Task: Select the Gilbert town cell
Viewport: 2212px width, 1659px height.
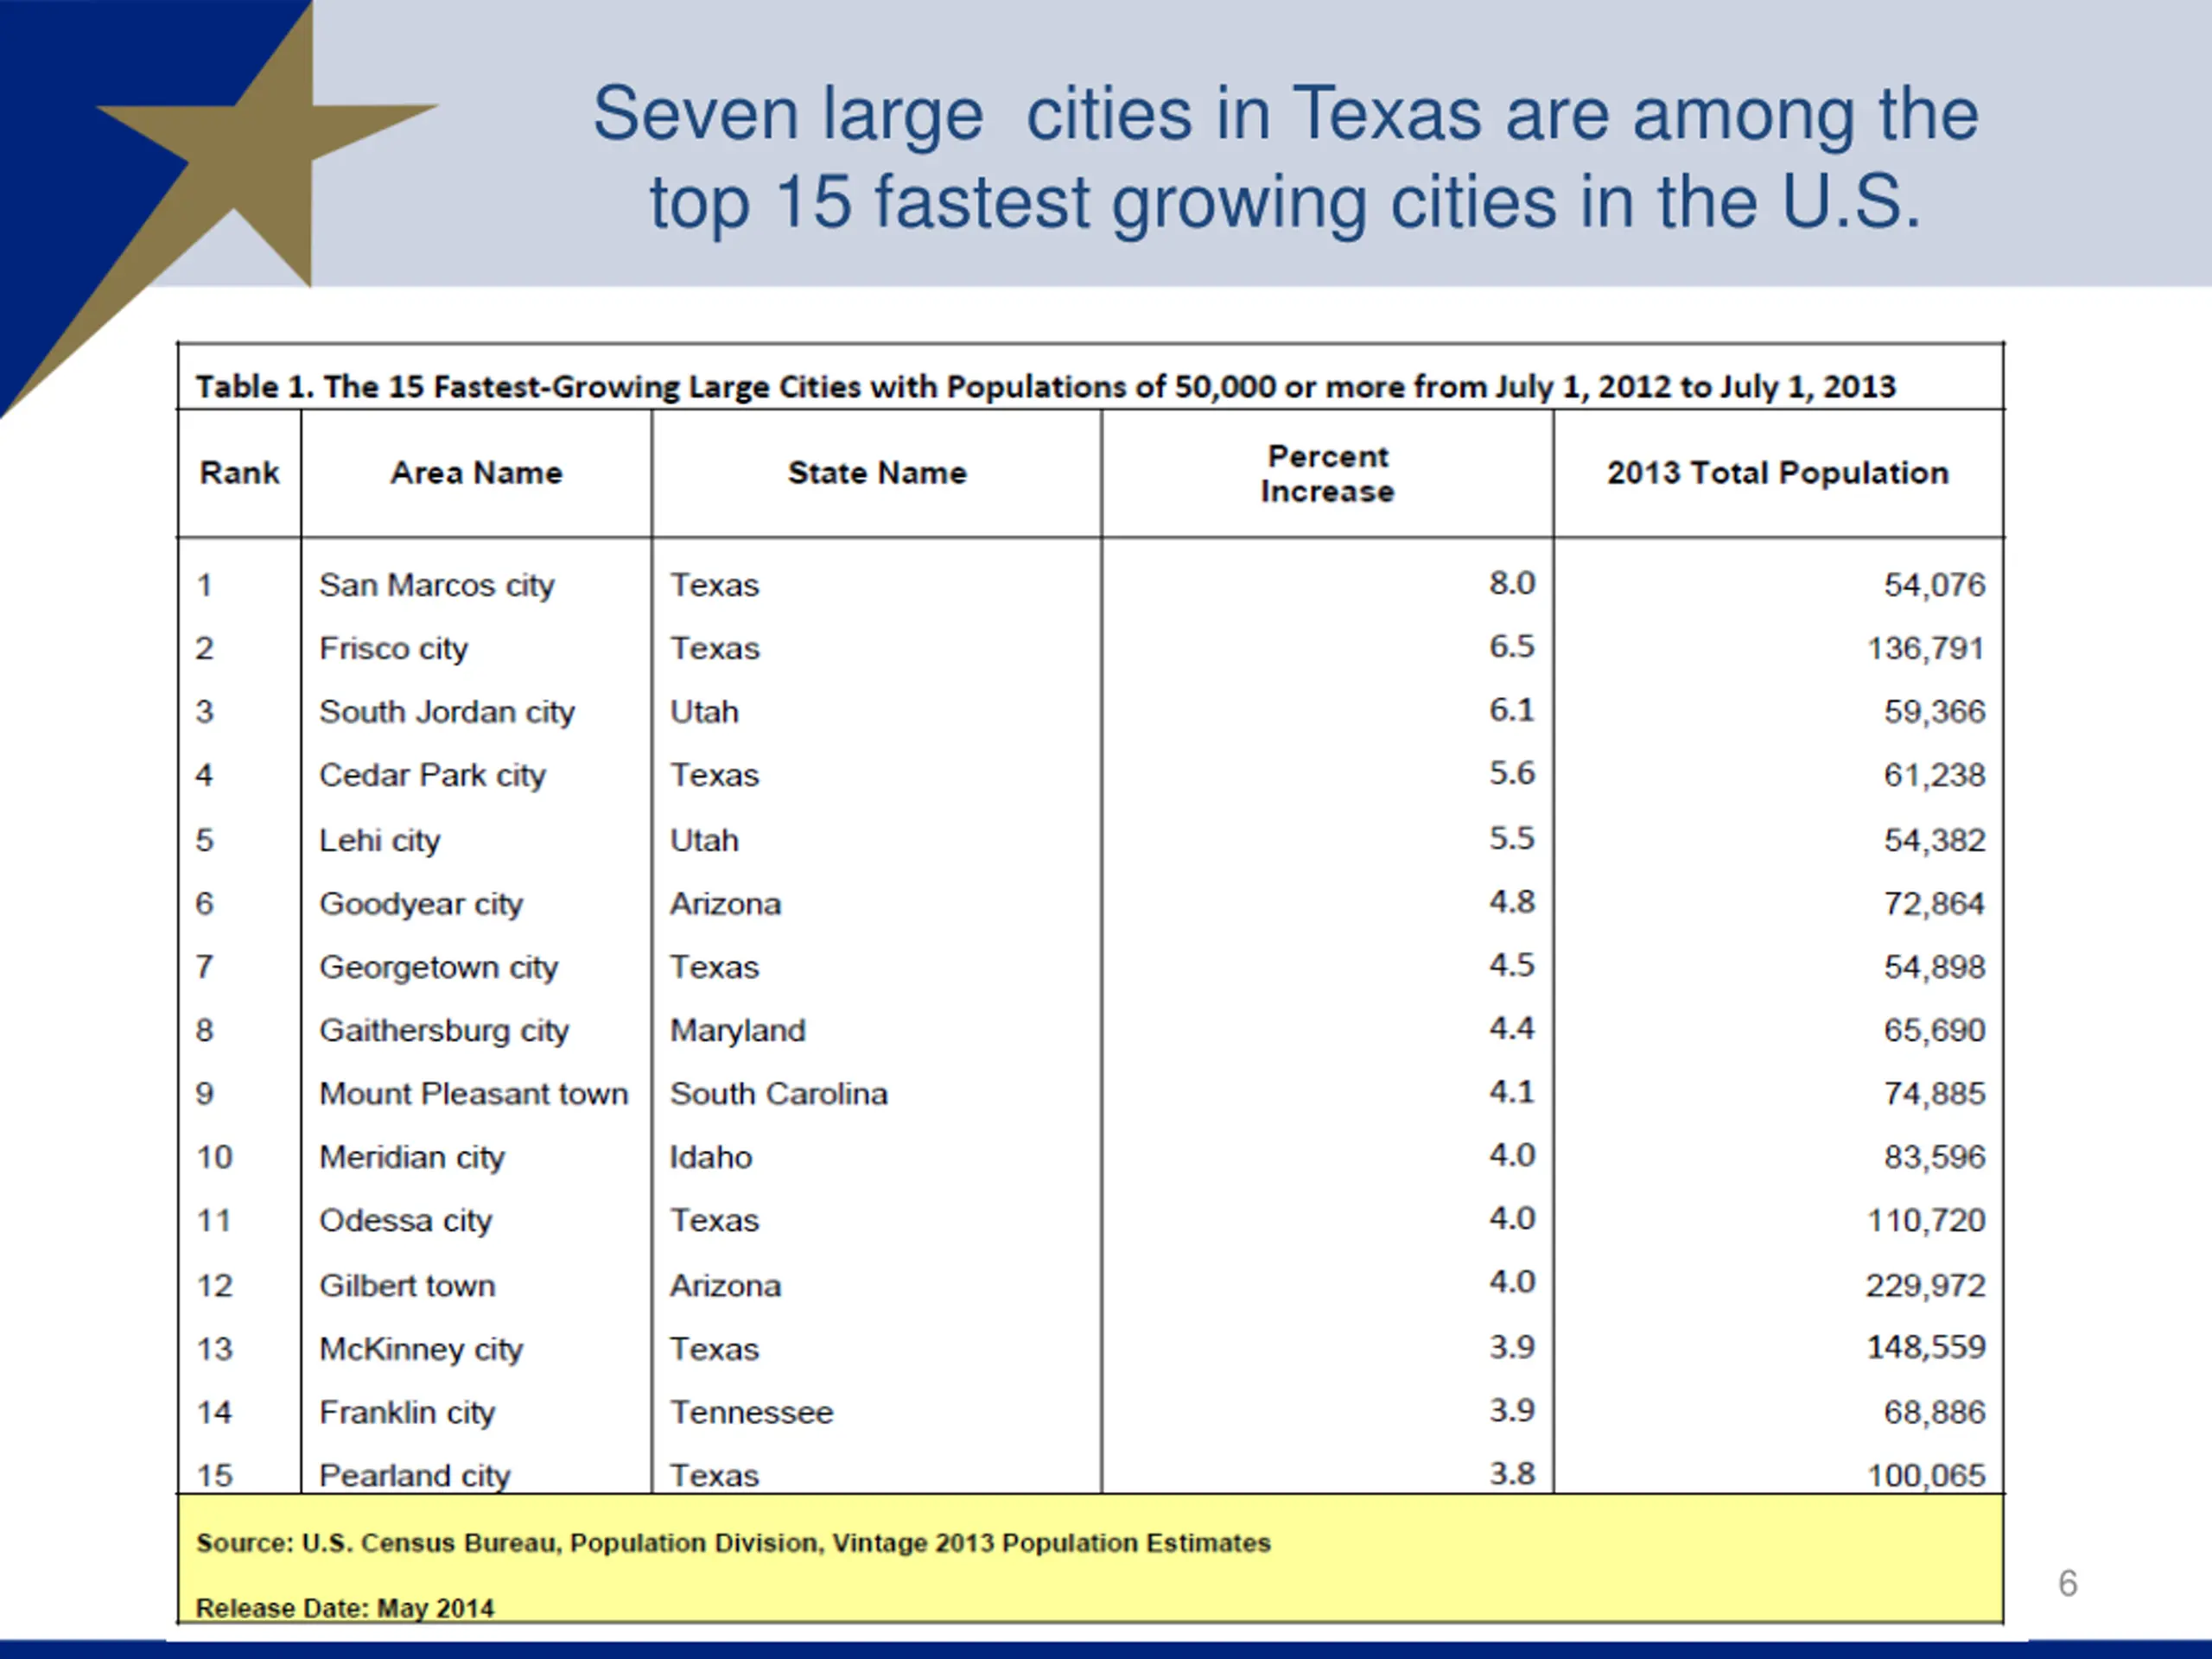Action: tap(407, 1286)
